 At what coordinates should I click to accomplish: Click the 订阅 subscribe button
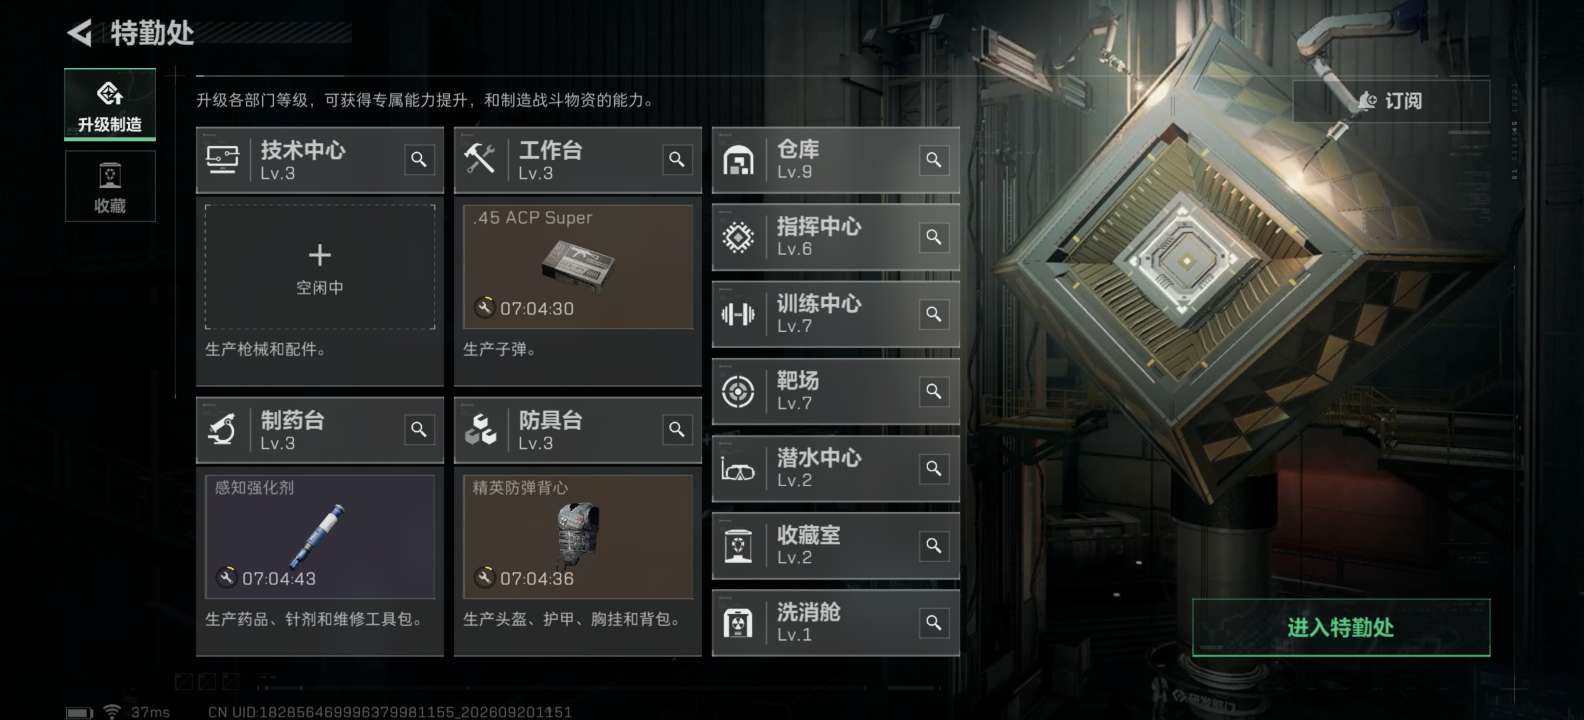(x=1391, y=101)
